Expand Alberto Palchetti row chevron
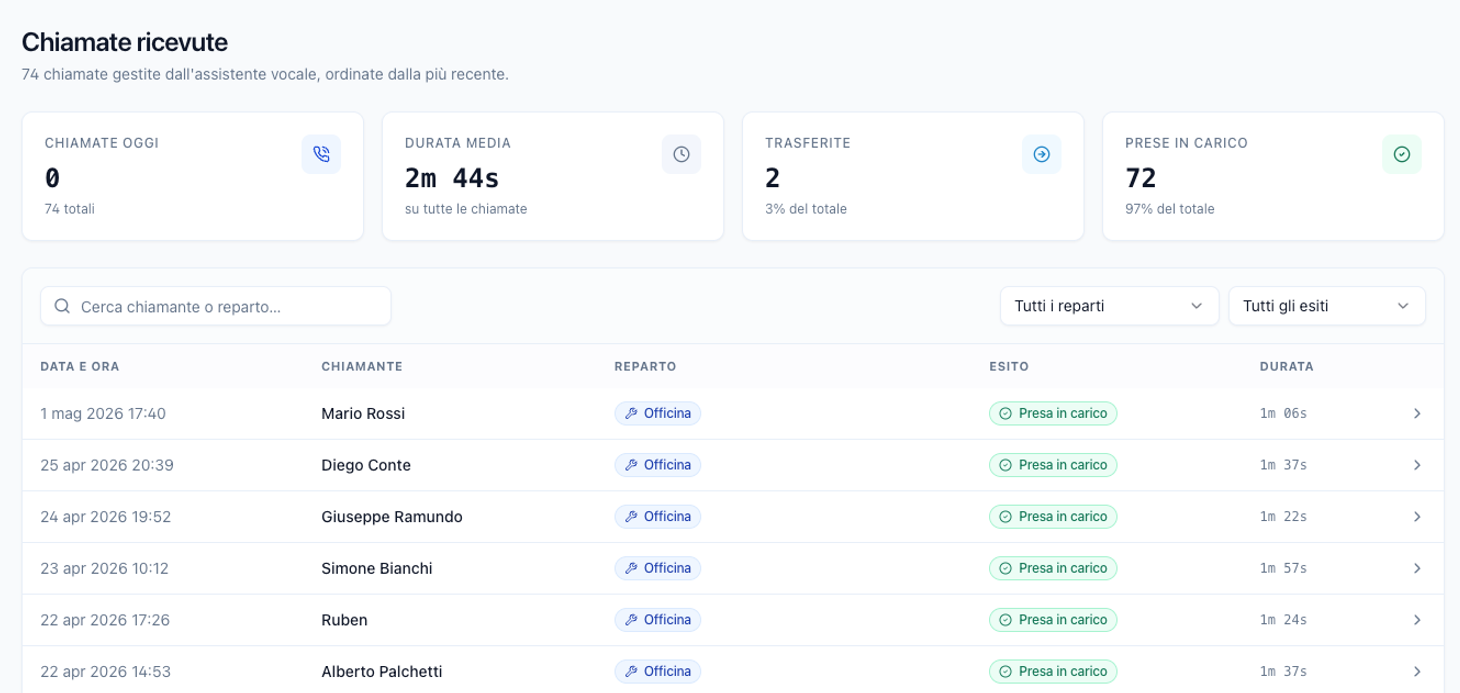 (x=1417, y=672)
